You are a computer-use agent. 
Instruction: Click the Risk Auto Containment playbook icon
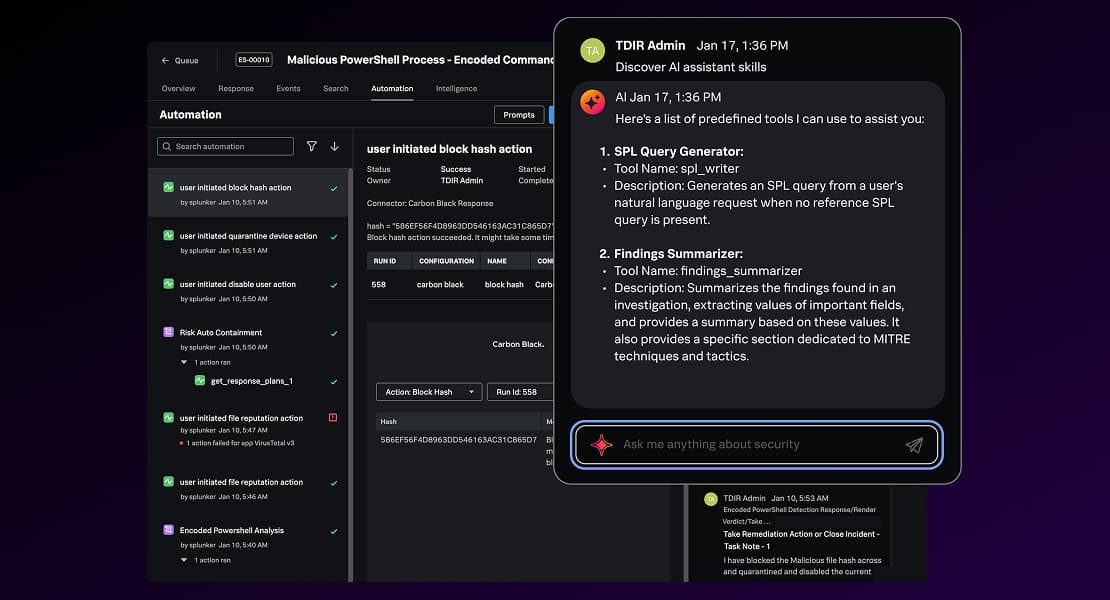point(168,332)
